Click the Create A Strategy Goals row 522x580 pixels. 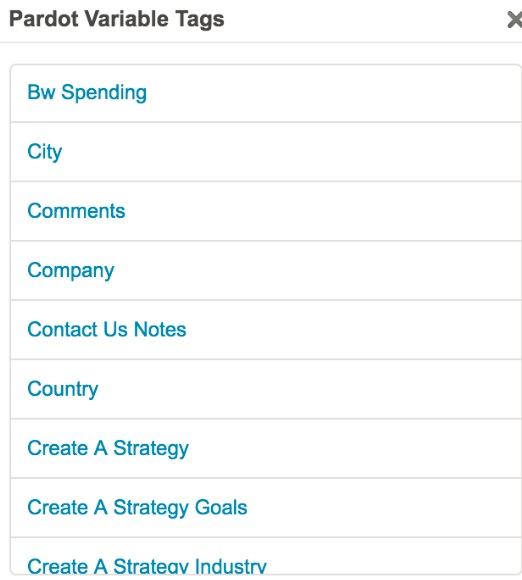click(266, 508)
